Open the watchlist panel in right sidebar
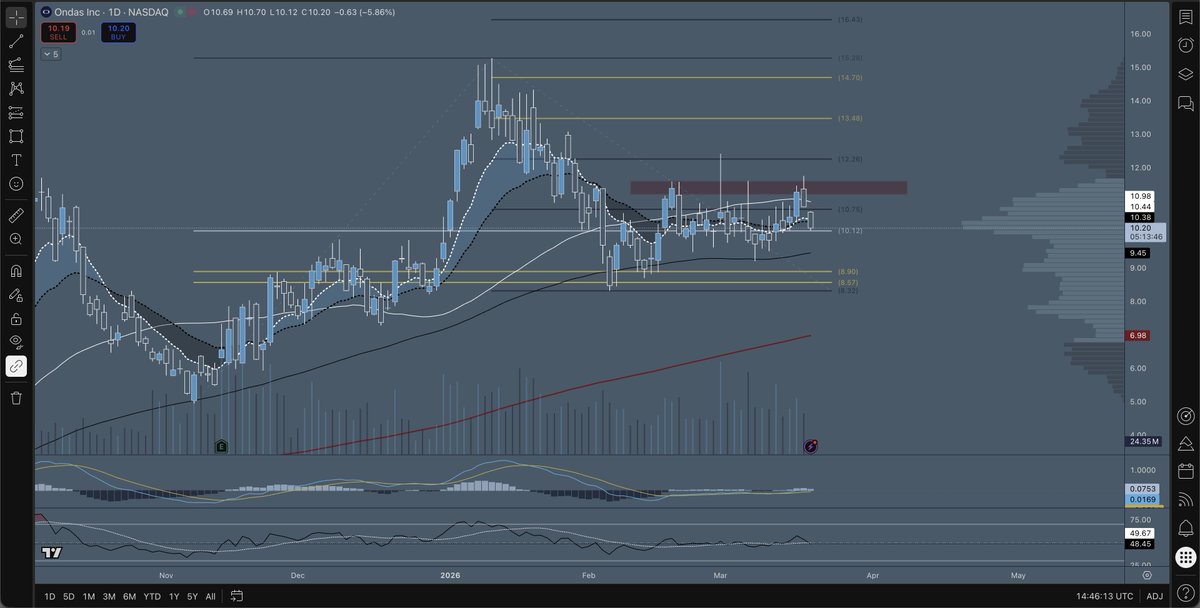Image resolution: width=1200 pixels, height=608 pixels. coord(1185,17)
